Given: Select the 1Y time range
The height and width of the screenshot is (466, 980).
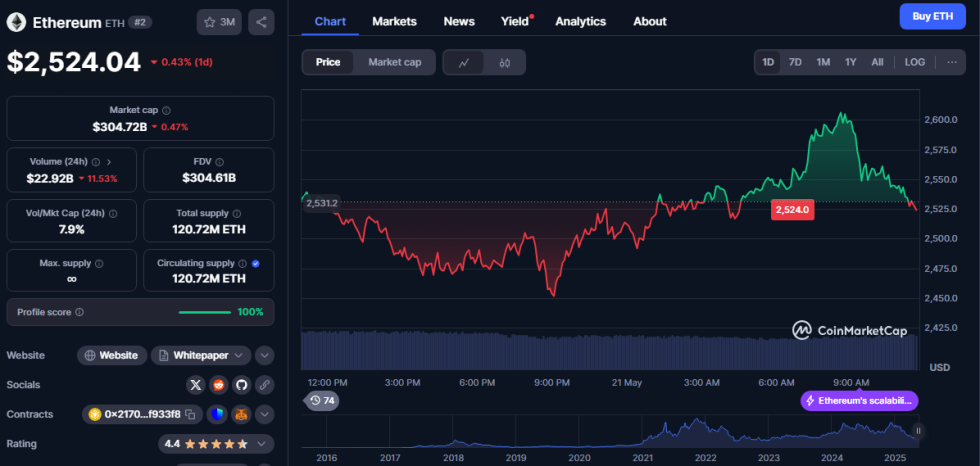Looking at the screenshot, I should pos(851,62).
